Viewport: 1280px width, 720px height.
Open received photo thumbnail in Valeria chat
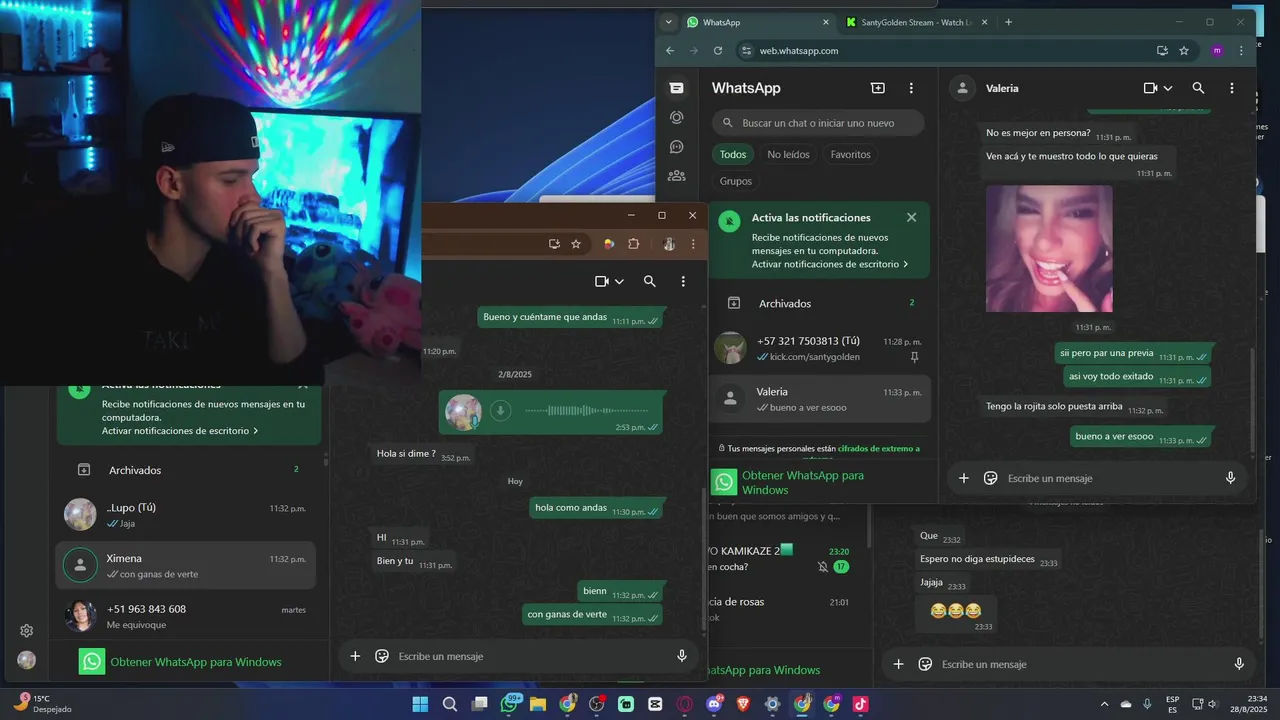click(1049, 248)
